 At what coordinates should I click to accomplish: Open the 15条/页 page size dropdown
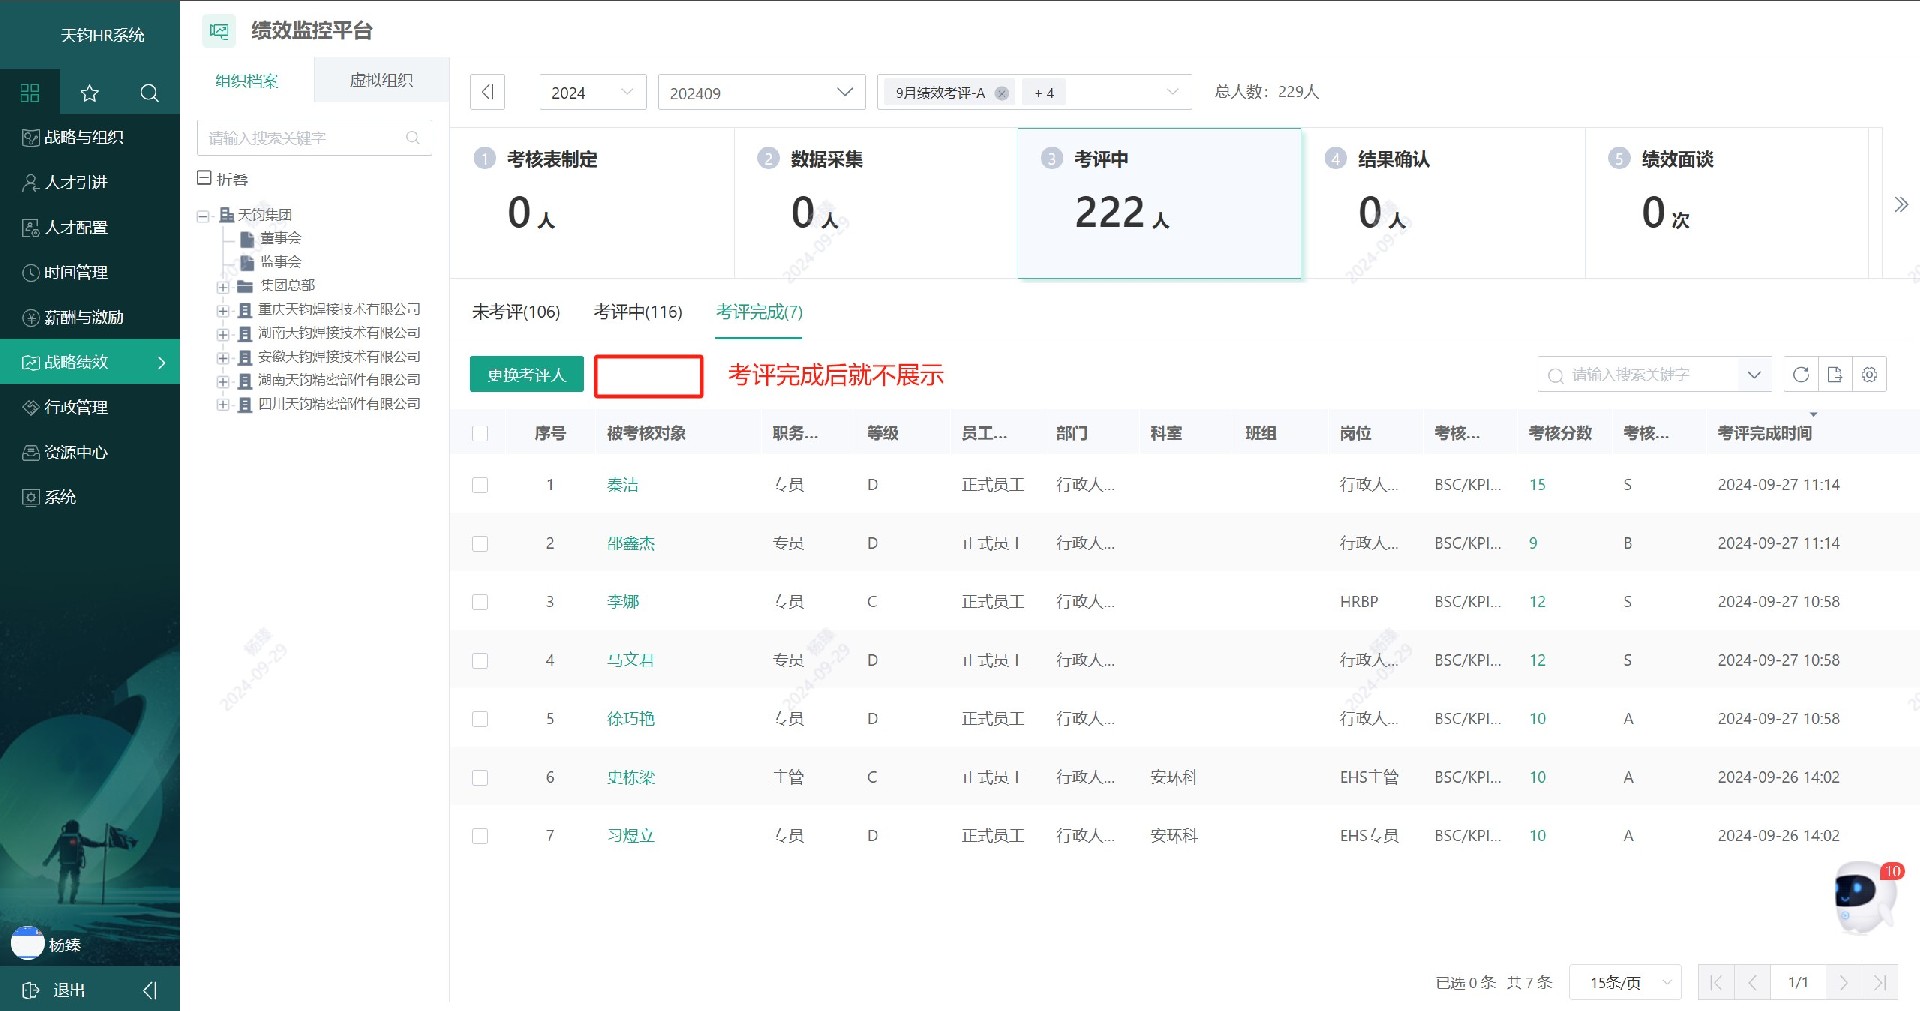pyautogui.click(x=1625, y=982)
